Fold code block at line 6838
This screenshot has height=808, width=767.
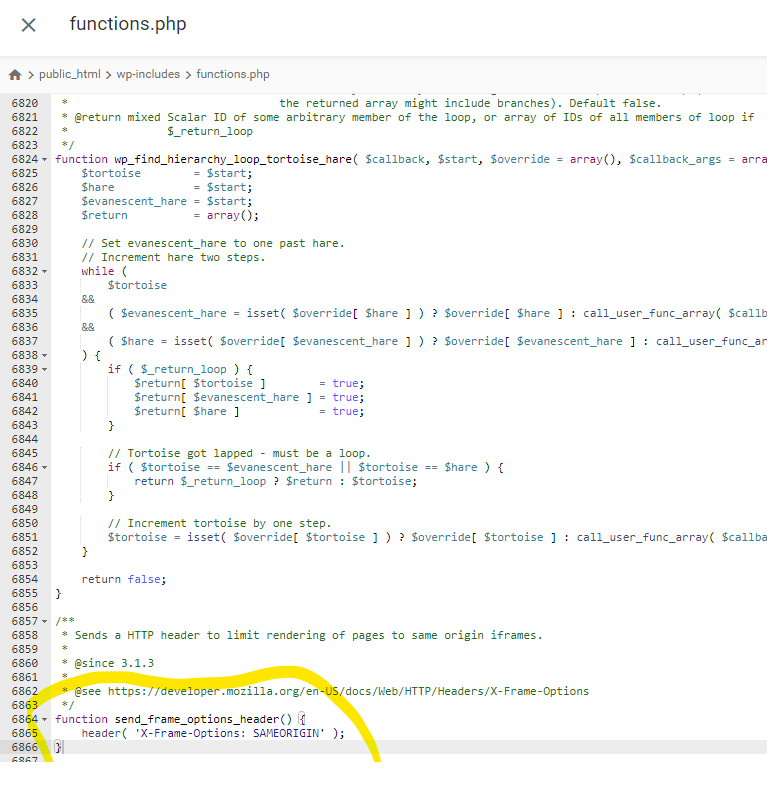point(44,355)
